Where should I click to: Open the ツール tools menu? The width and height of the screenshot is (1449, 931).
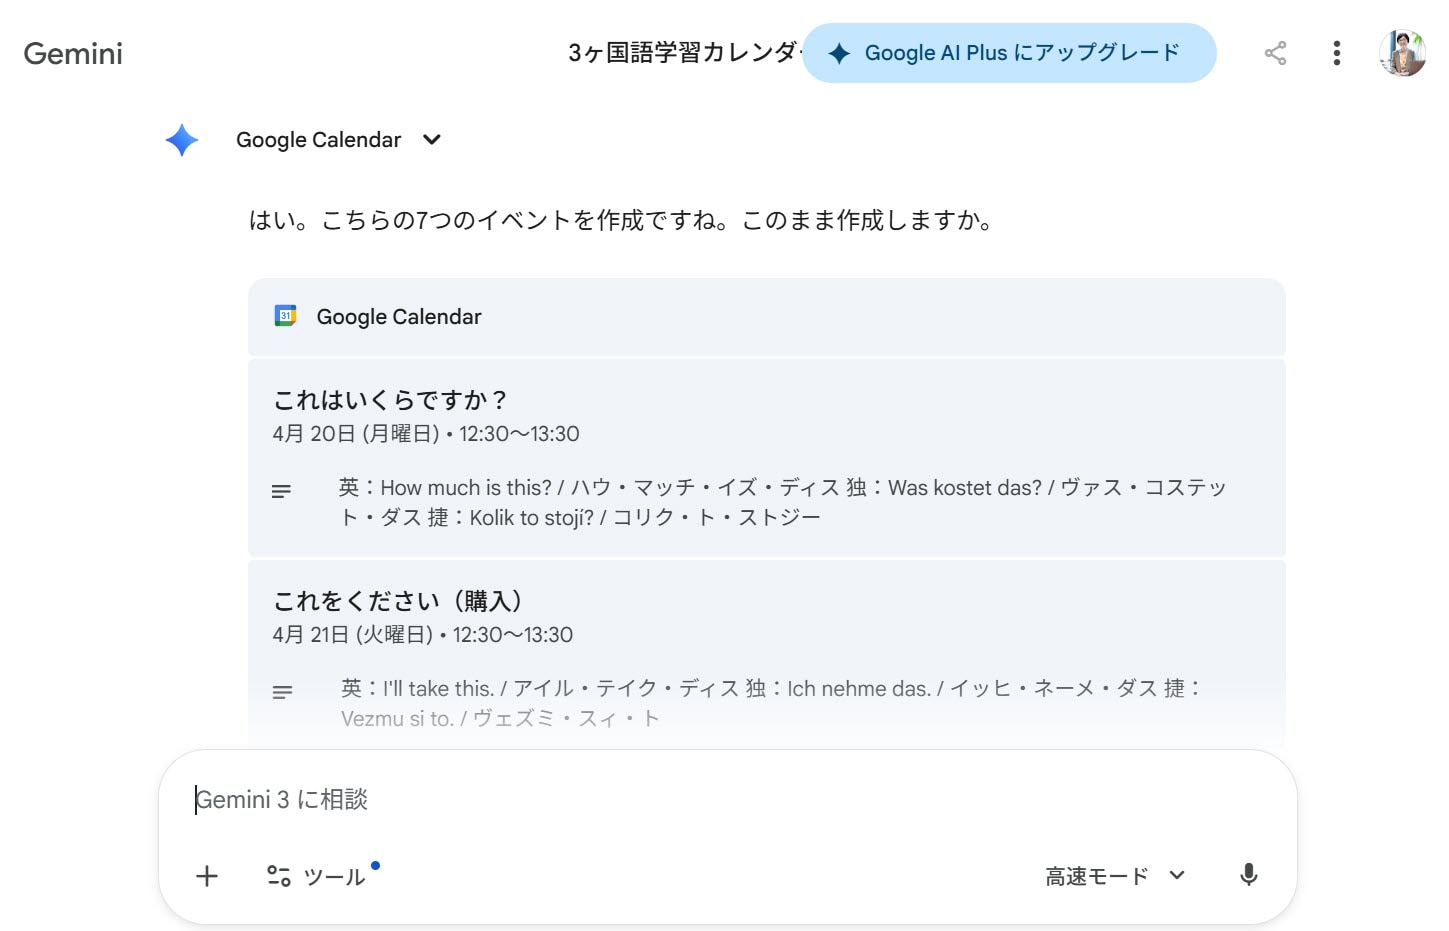point(317,876)
